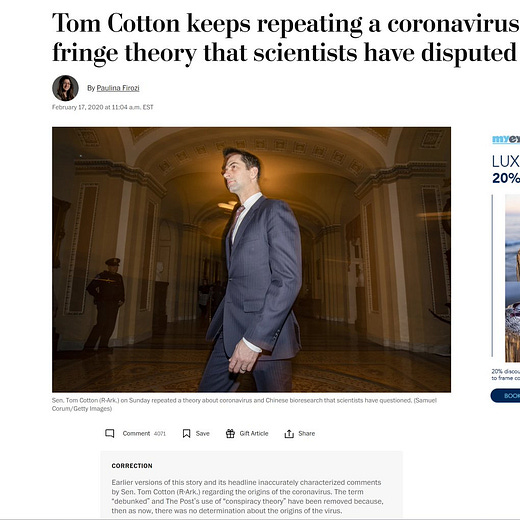Click the photo caption crediting Samuel Corum
520x520 pixels.
pyautogui.click(x=244, y=404)
